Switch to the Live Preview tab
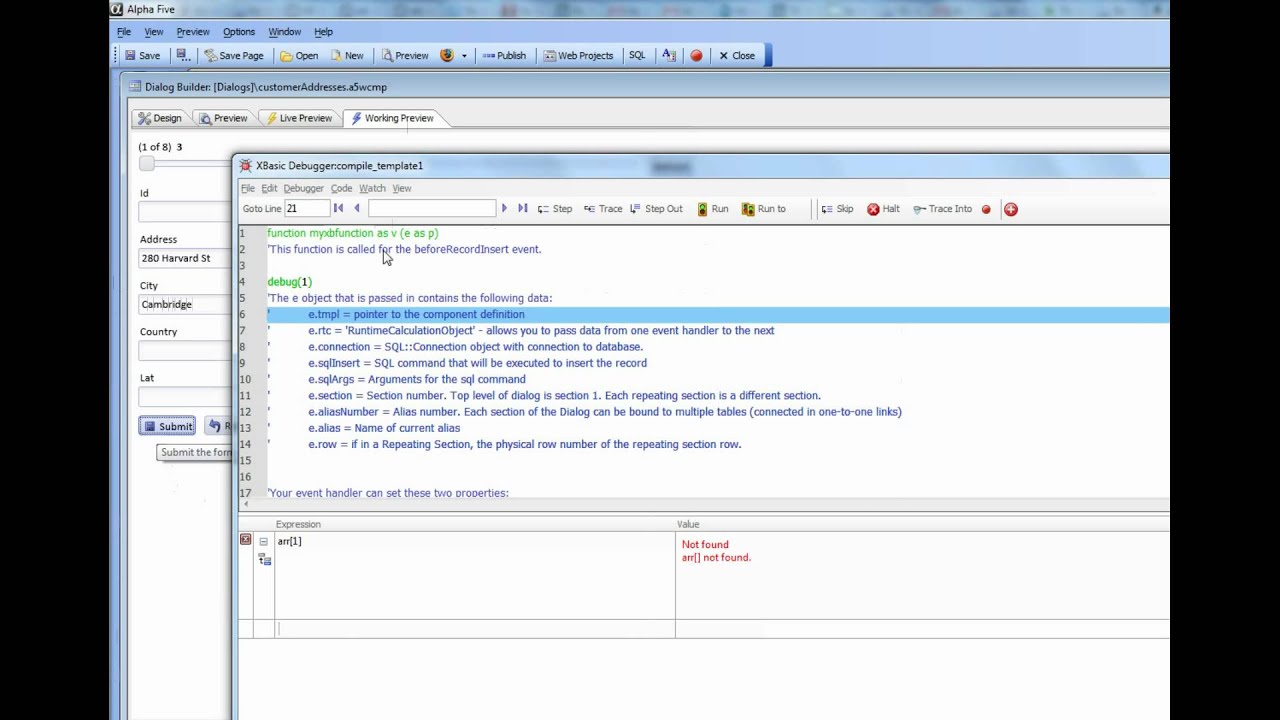The image size is (1280, 720). click(x=298, y=118)
